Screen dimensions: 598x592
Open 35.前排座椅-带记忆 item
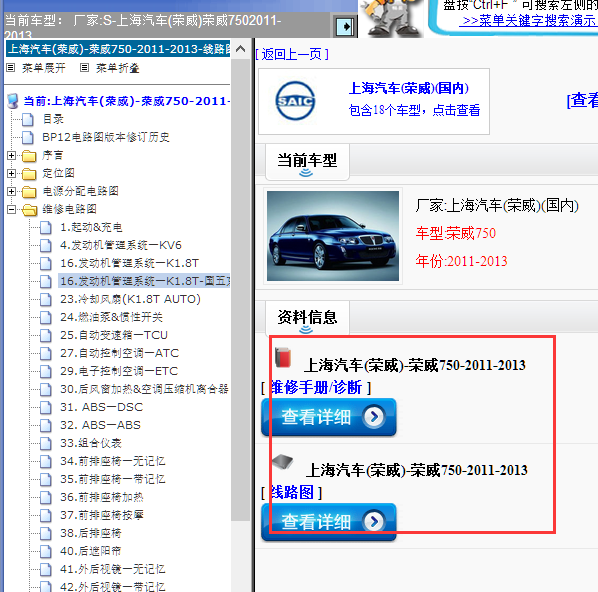click(113, 479)
